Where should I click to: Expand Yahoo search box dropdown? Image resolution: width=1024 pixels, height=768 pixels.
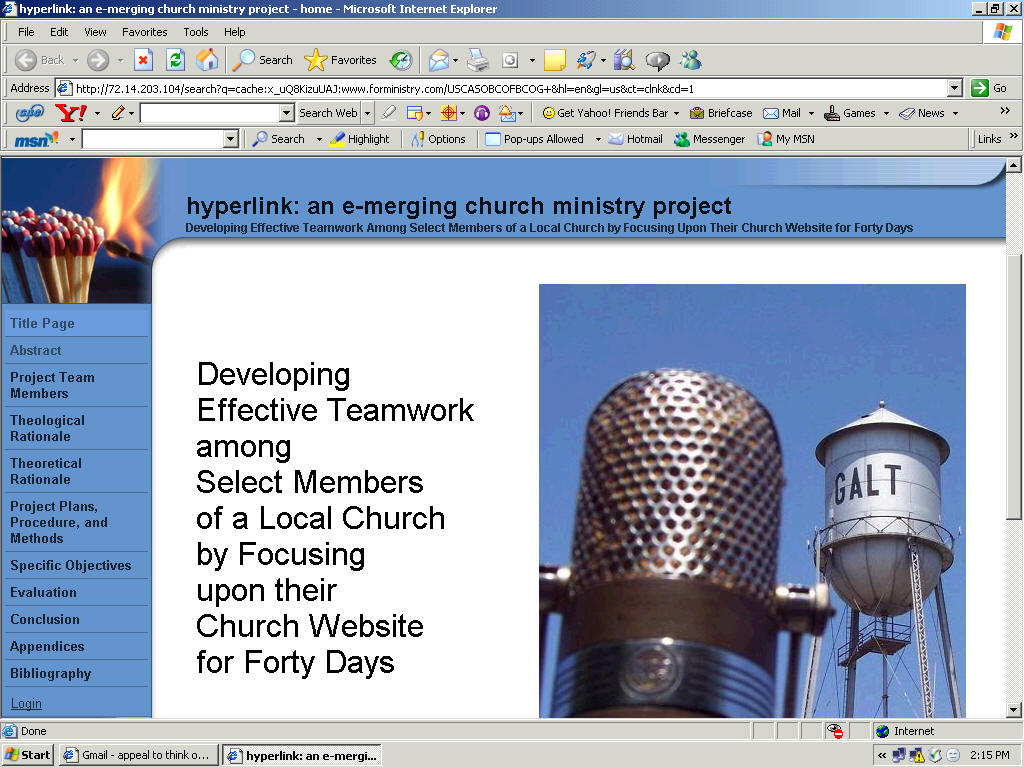pos(286,113)
